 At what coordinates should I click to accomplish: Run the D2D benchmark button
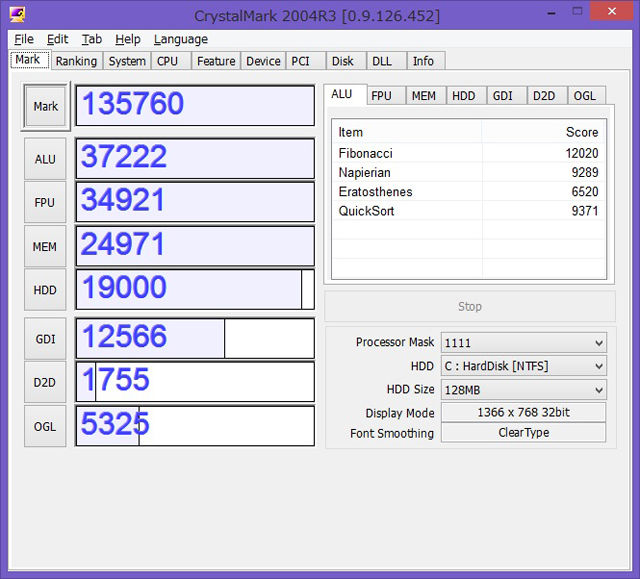[x=45, y=382]
